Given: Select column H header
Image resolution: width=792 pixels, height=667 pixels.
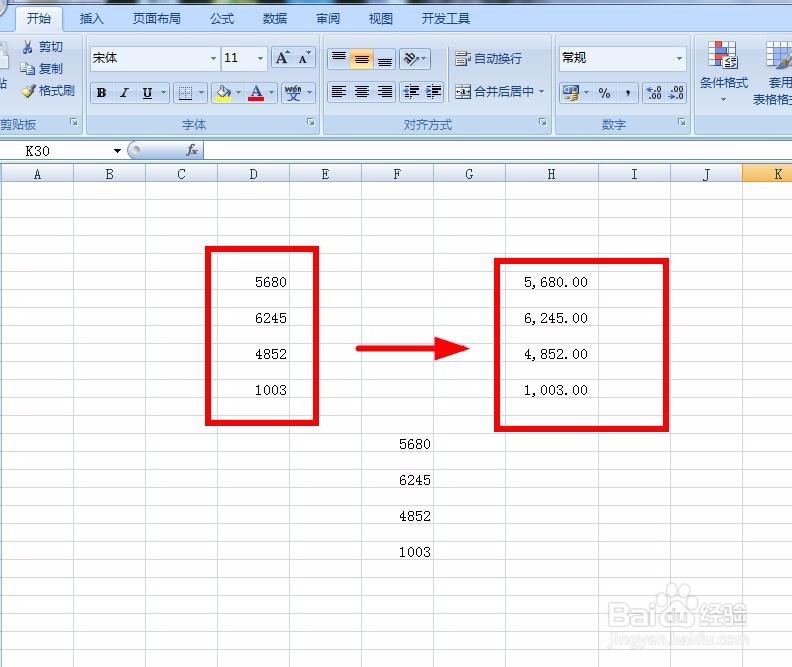Looking at the screenshot, I should [552, 174].
